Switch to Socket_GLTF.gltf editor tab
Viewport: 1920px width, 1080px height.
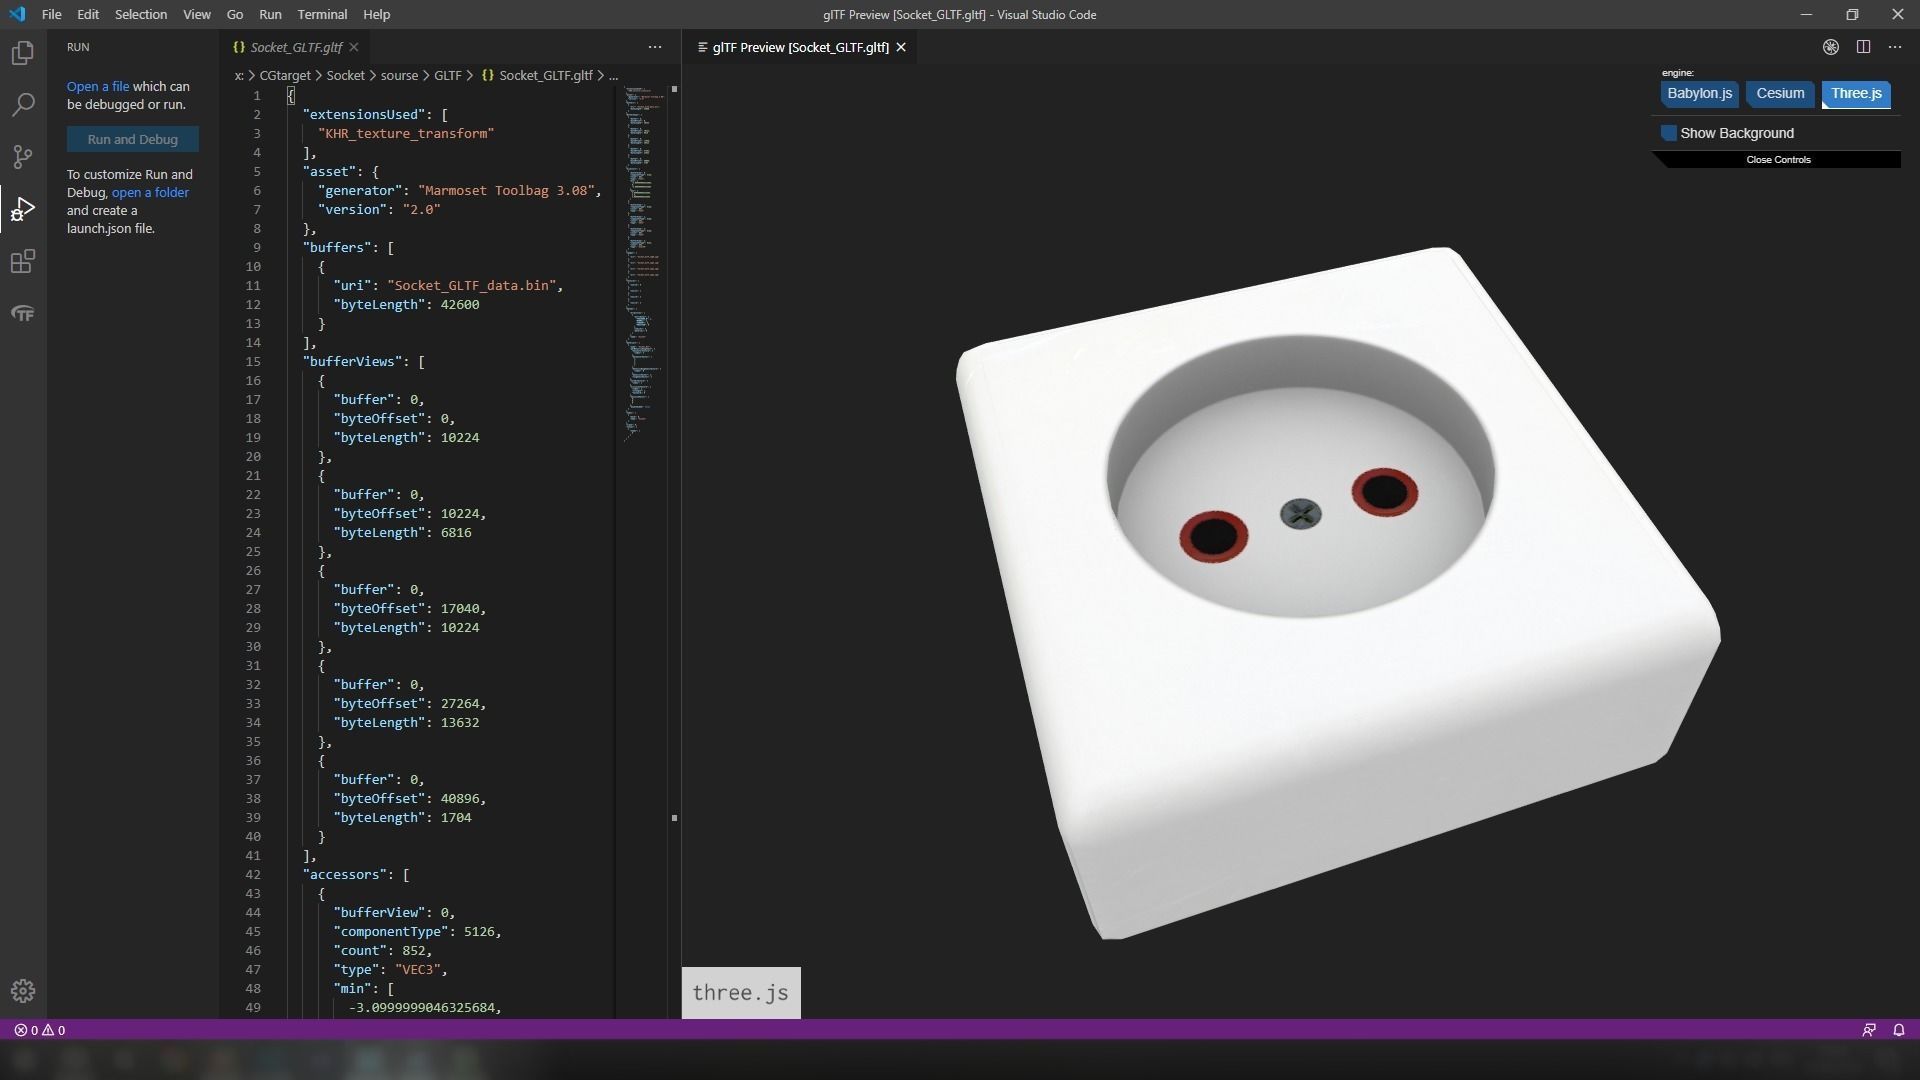tap(295, 47)
